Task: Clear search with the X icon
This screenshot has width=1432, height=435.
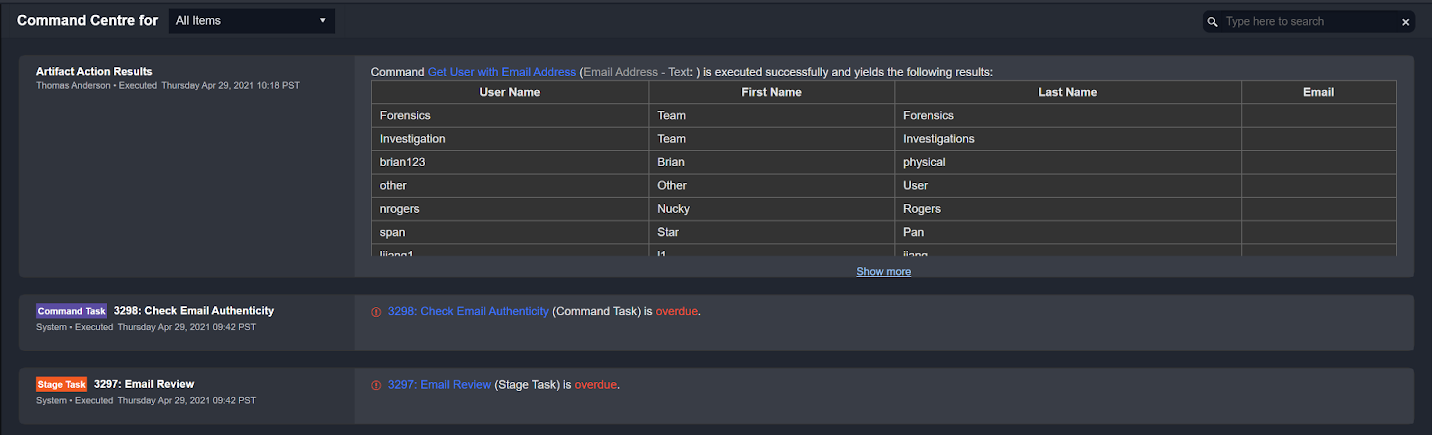Action: (1405, 22)
